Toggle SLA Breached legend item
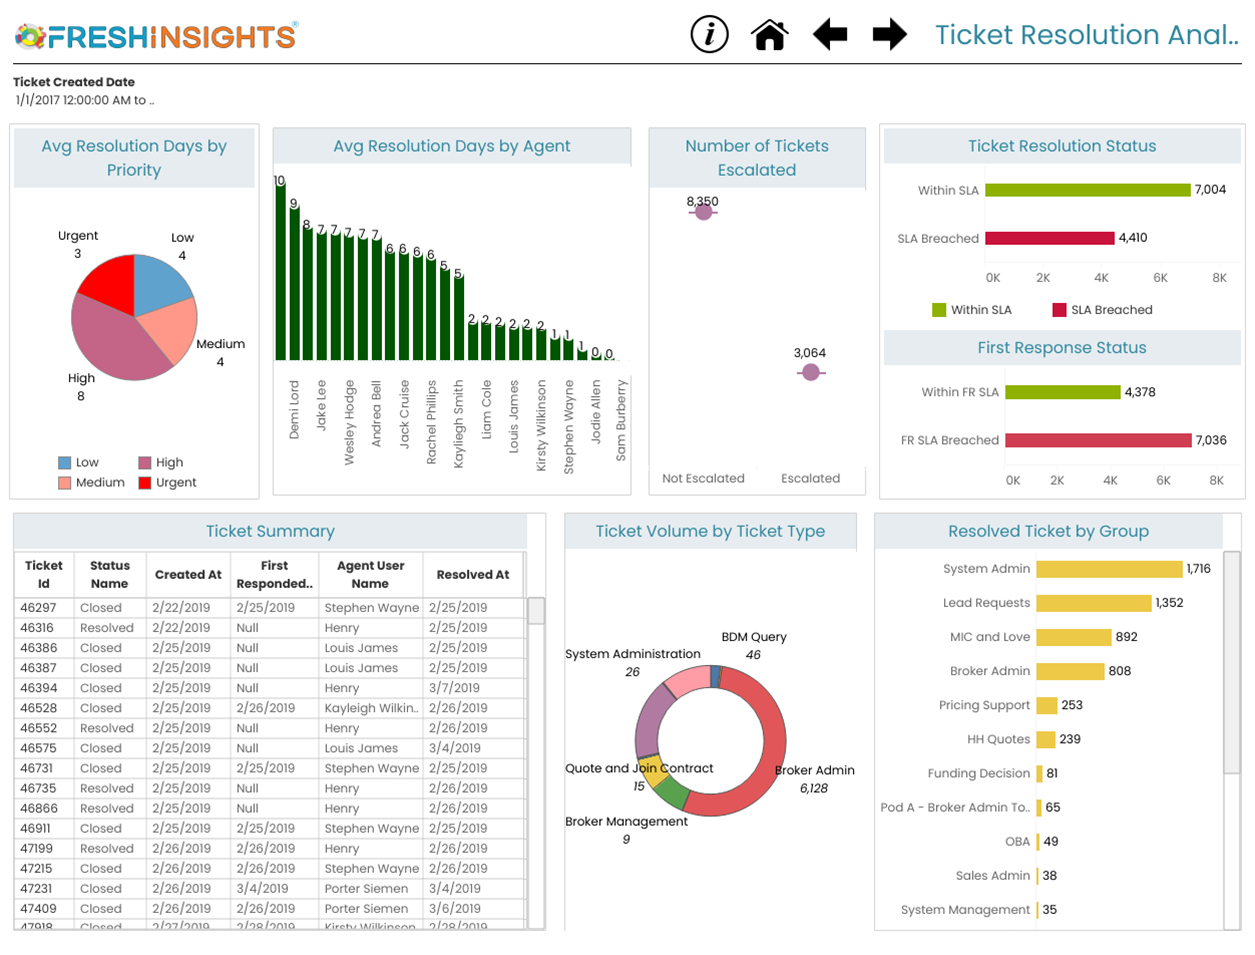The image size is (1255, 955). point(1101,310)
